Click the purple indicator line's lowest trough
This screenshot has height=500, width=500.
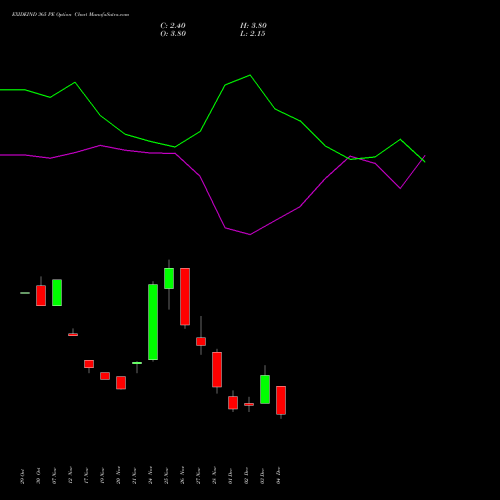coord(250,234)
